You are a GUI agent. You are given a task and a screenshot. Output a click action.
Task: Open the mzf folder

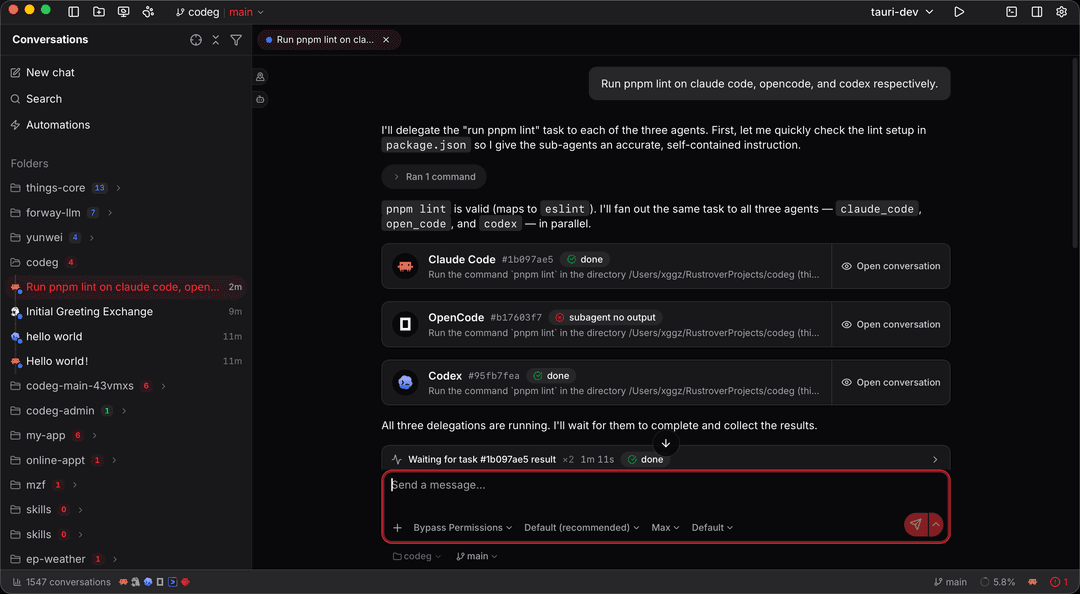tap(36, 485)
